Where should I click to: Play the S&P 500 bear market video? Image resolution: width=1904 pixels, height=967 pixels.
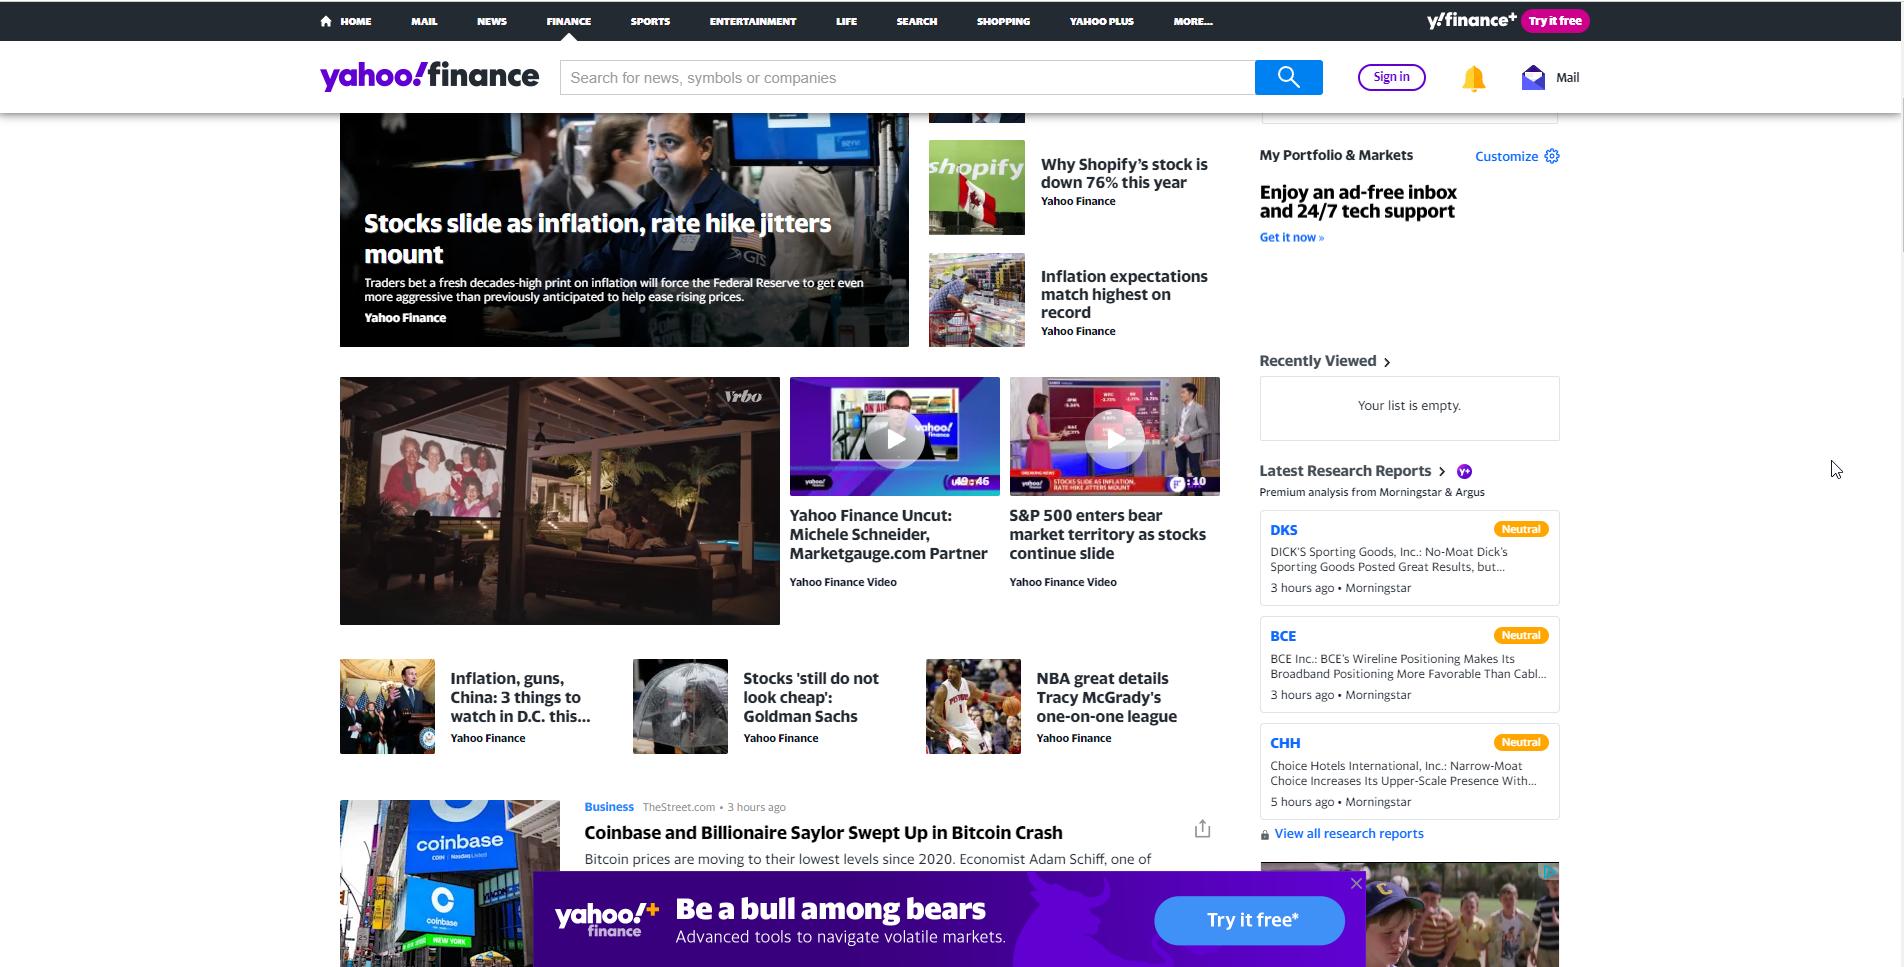tap(1114, 438)
